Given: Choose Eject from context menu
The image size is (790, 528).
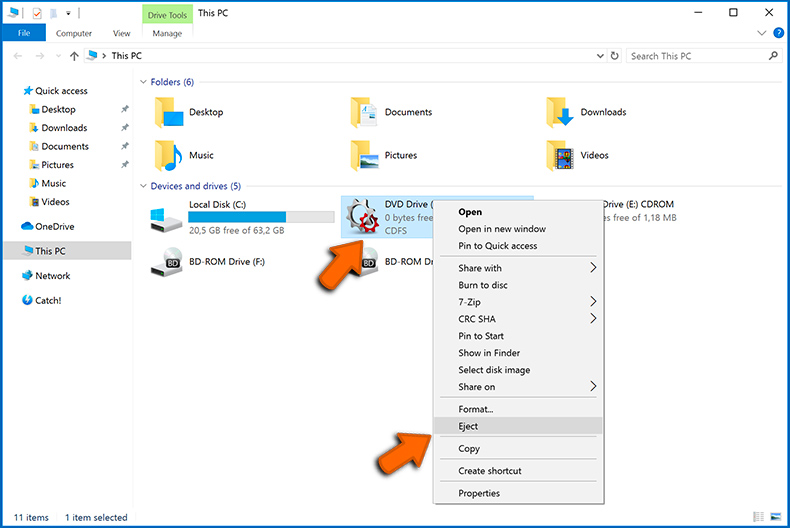Looking at the screenshot, I should 518,426.
